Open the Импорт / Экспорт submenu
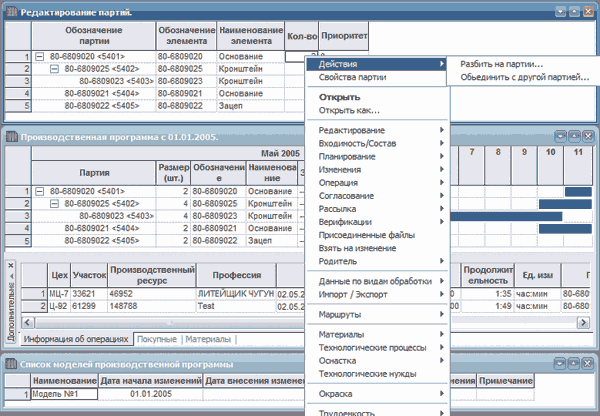600x416 pixels. click(x=377, y=294)
